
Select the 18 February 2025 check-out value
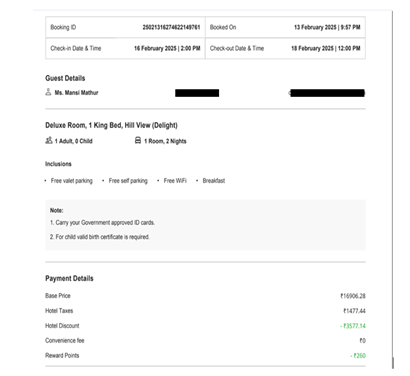[326, 48]
